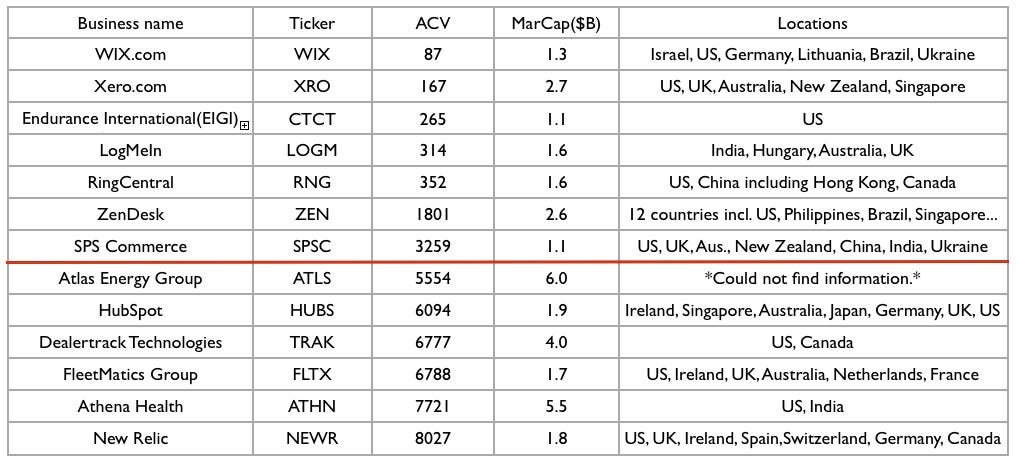1016x463 pixels.
Task: Click the WIX.com business name cell
Action: 130,54
